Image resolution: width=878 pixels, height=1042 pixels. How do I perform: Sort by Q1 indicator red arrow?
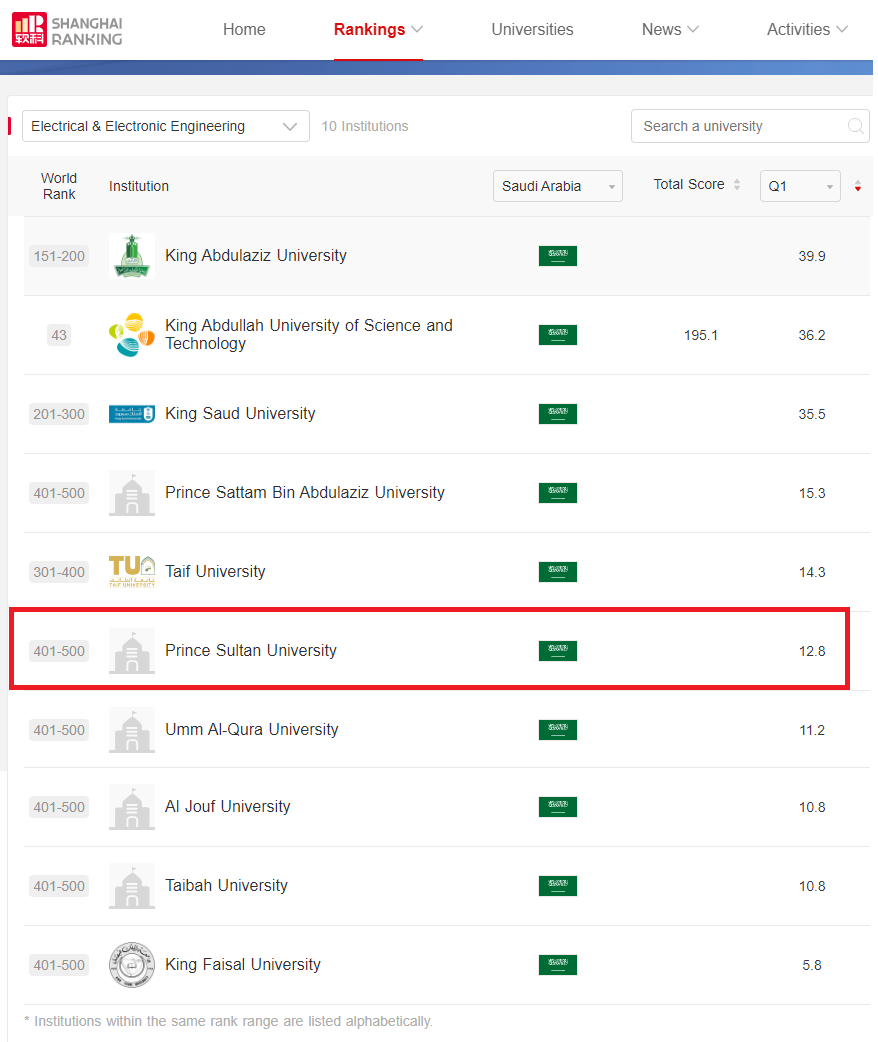(x=857, y=186)
